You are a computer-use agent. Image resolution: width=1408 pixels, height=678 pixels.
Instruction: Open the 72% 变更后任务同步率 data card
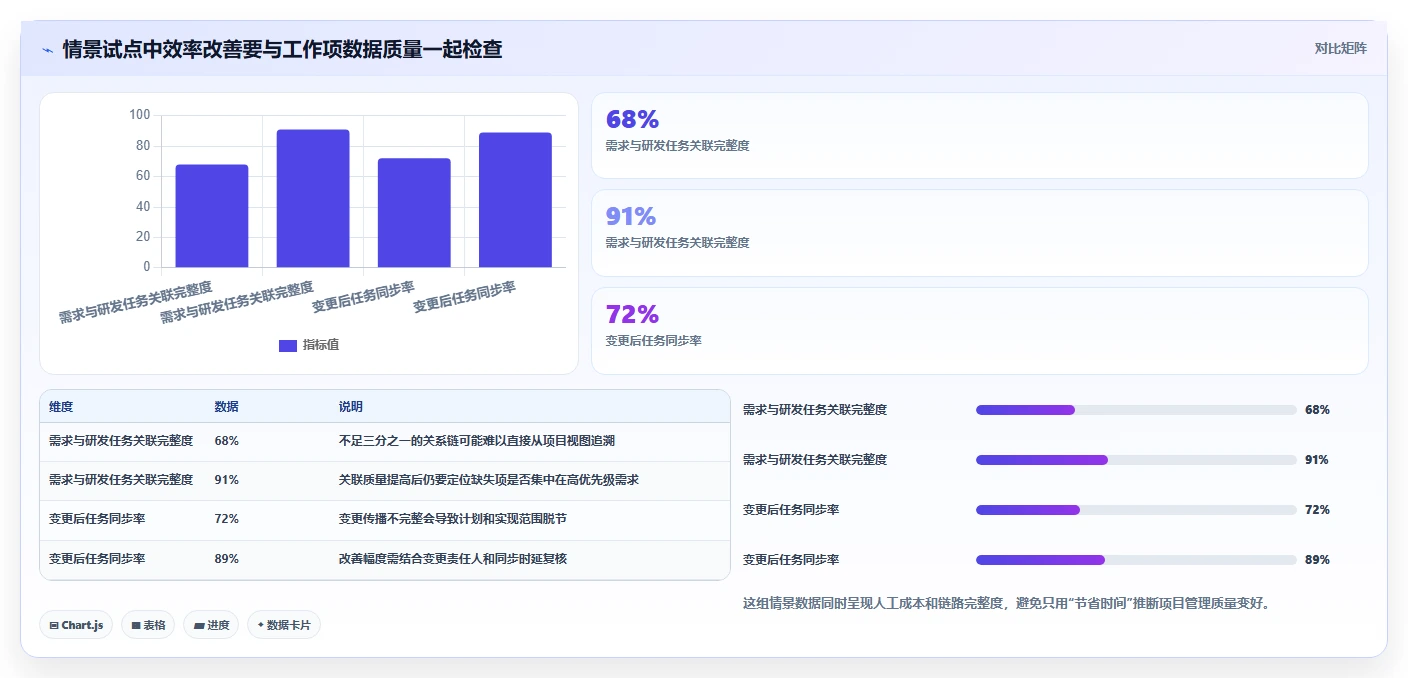[x=980, y=331]
